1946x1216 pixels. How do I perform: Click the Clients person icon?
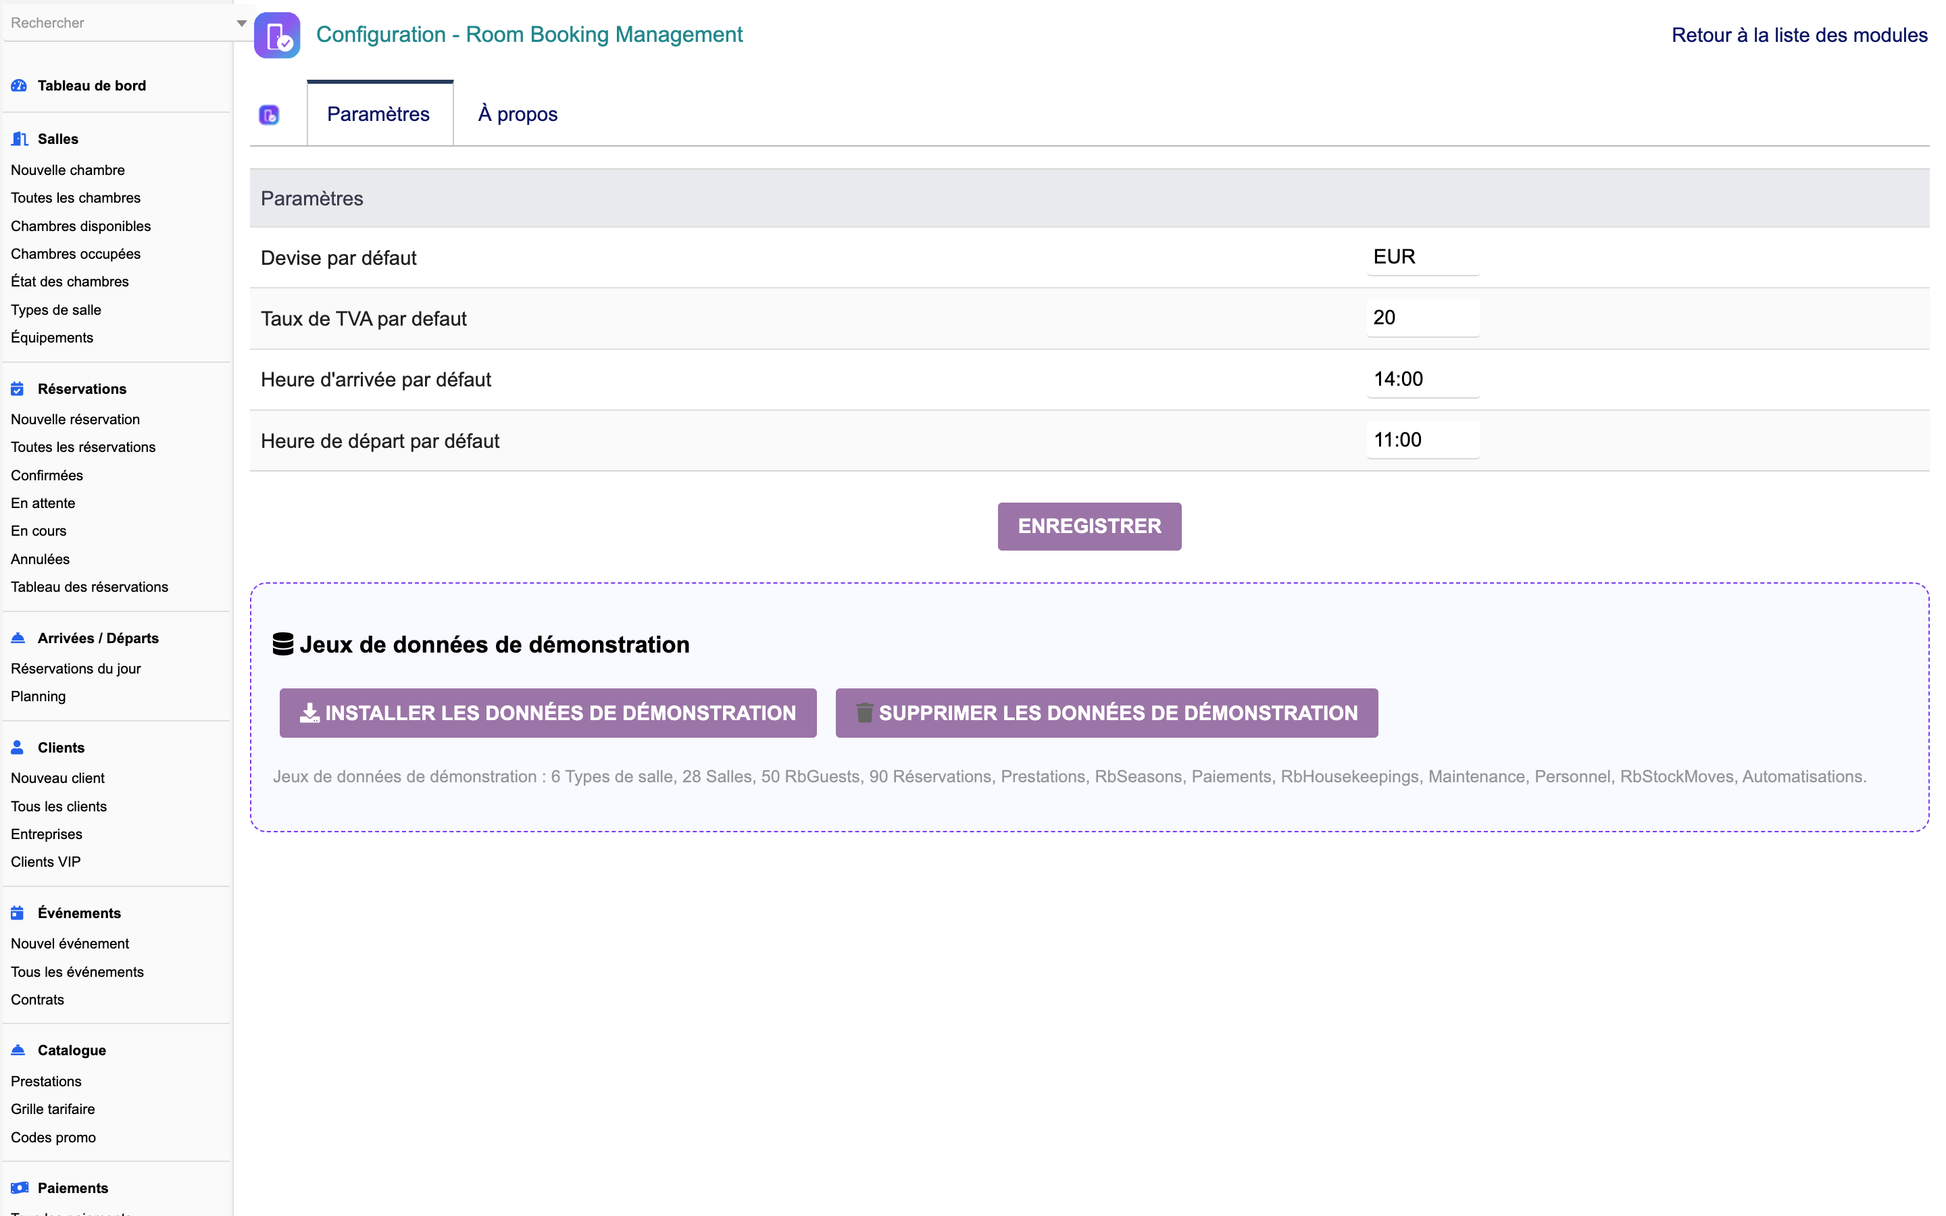pos(17,747)
